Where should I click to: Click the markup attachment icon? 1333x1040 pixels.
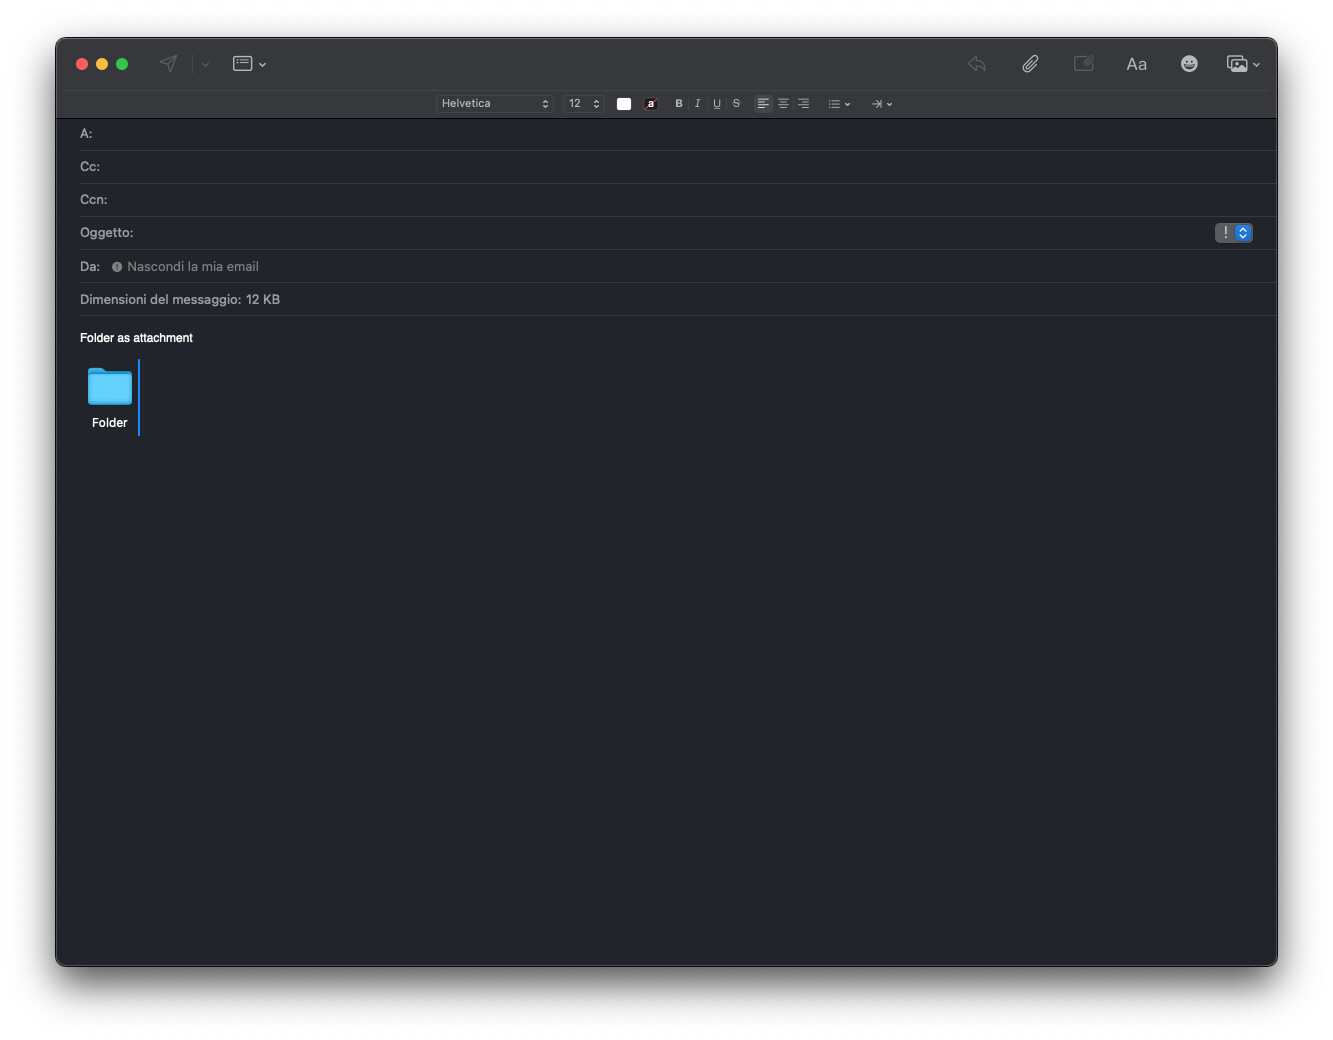point(1083,64)
